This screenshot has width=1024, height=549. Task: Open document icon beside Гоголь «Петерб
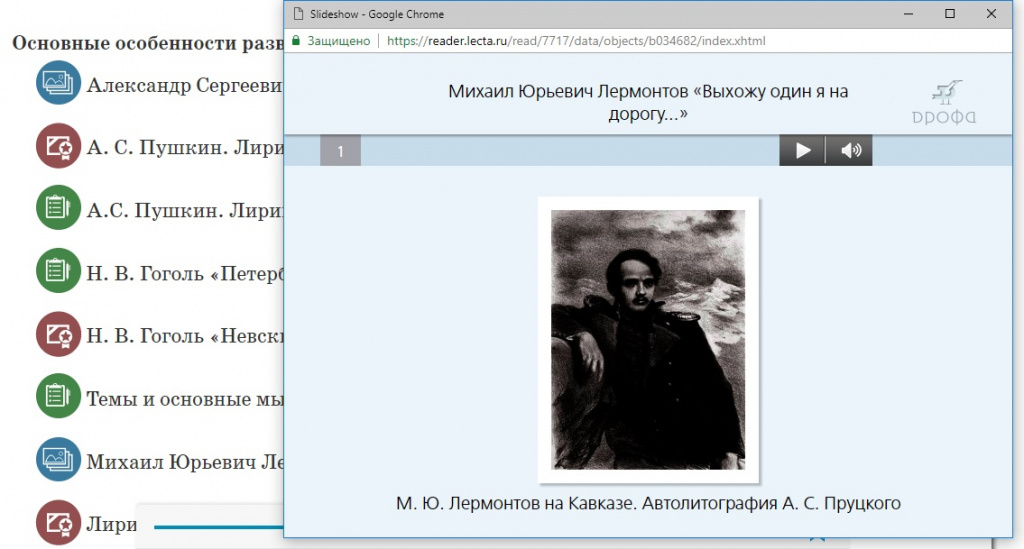58,271
